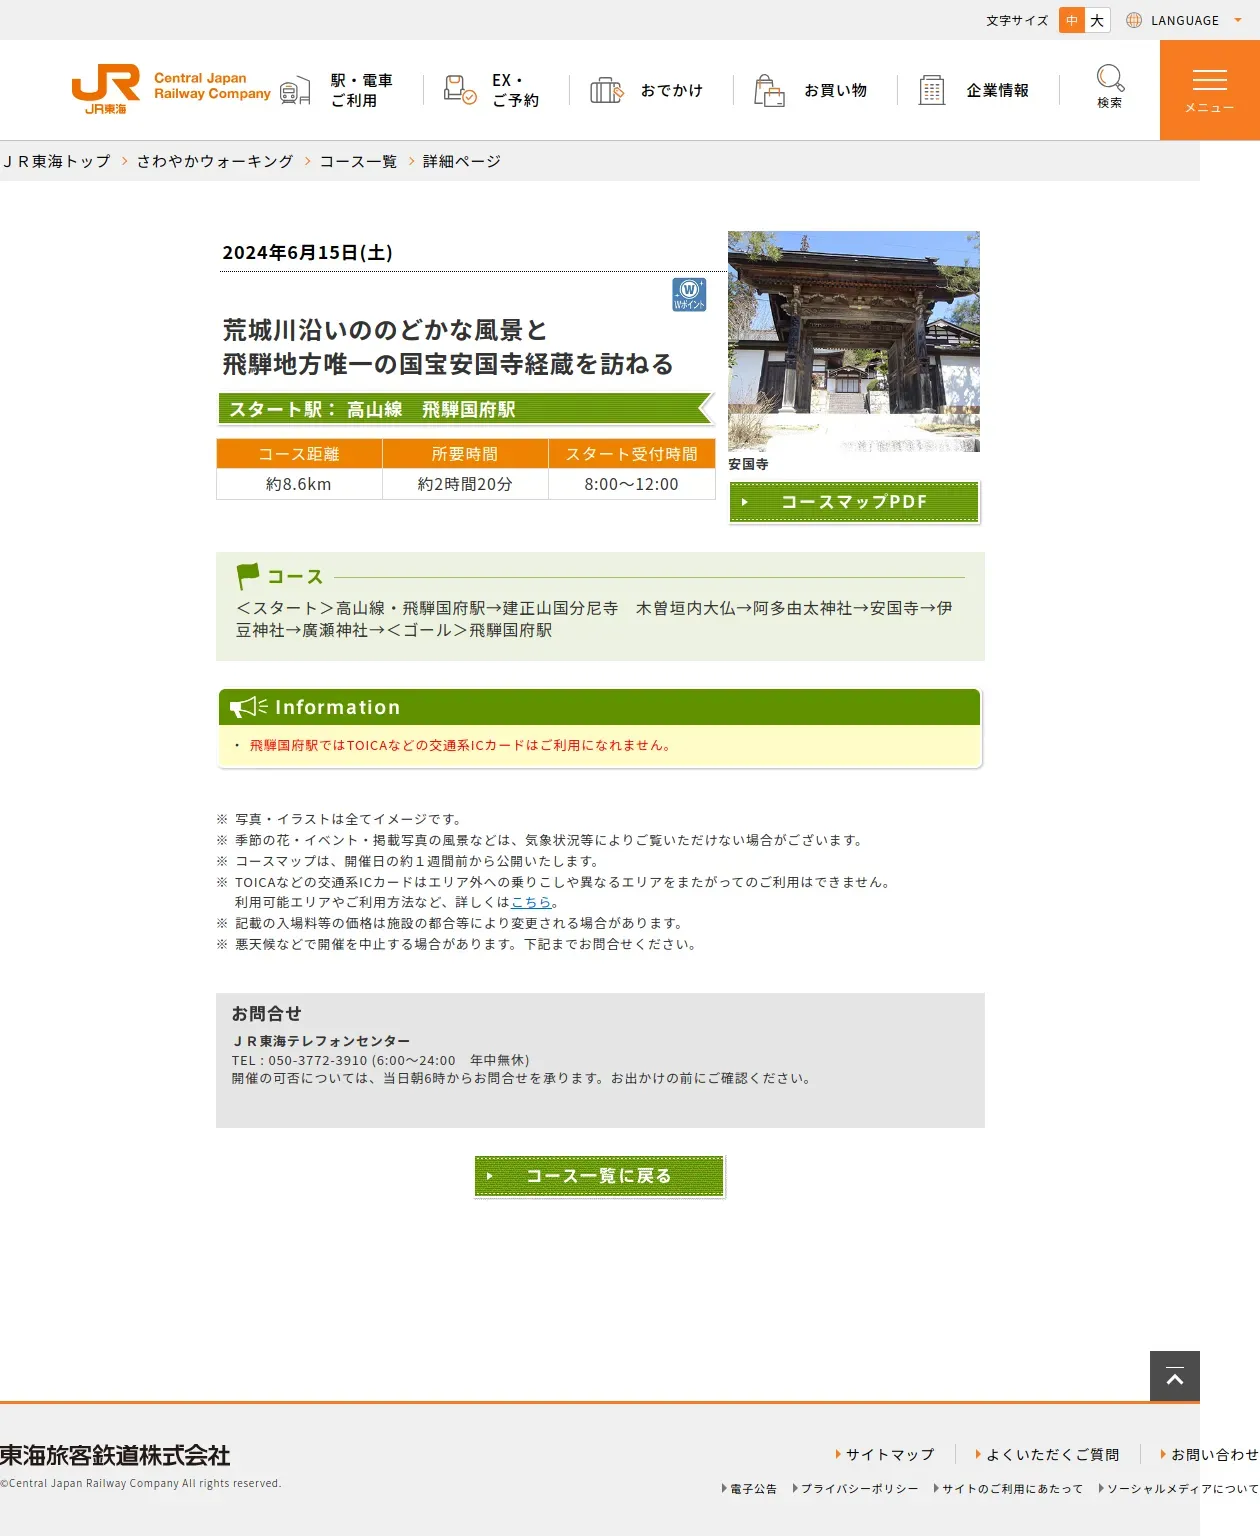
Task: Open the 安国寺 temple photo
Action: pos(854,341)
